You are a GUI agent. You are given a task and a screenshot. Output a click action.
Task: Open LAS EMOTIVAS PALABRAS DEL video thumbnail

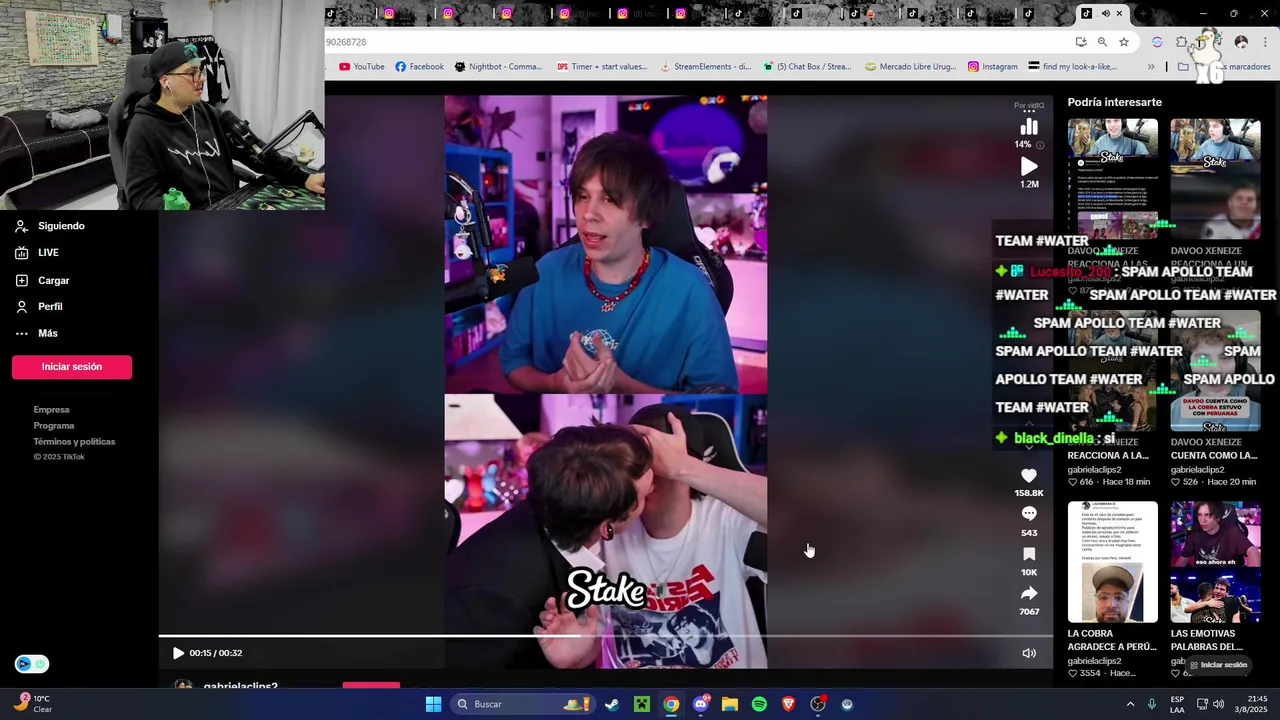click(x=1215, y=562)
